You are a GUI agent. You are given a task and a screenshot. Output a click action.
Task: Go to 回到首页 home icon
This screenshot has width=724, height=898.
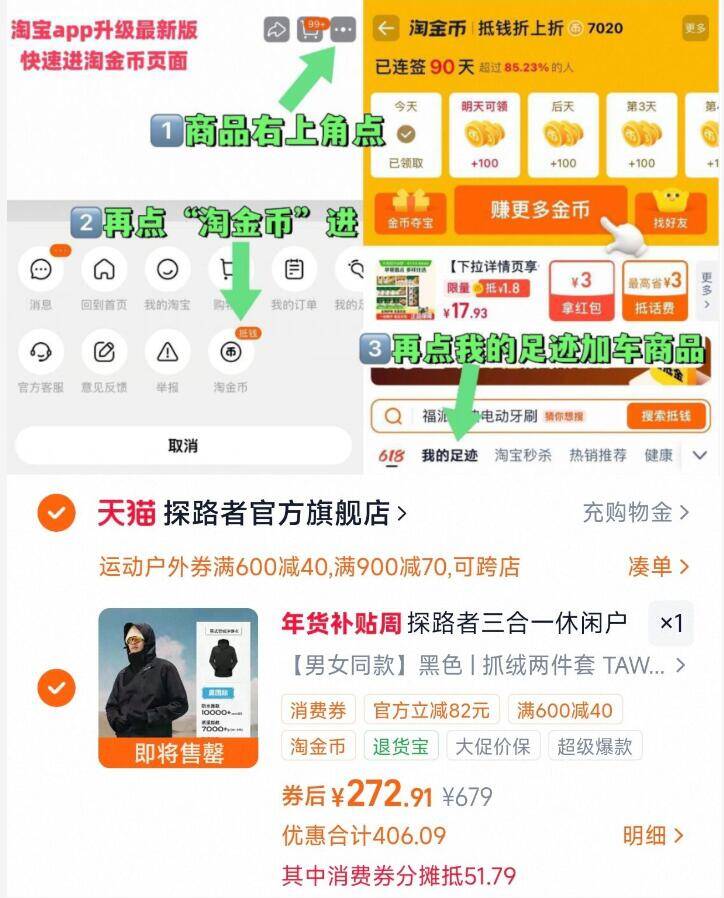pyautogui.click(x=104, y=269)
